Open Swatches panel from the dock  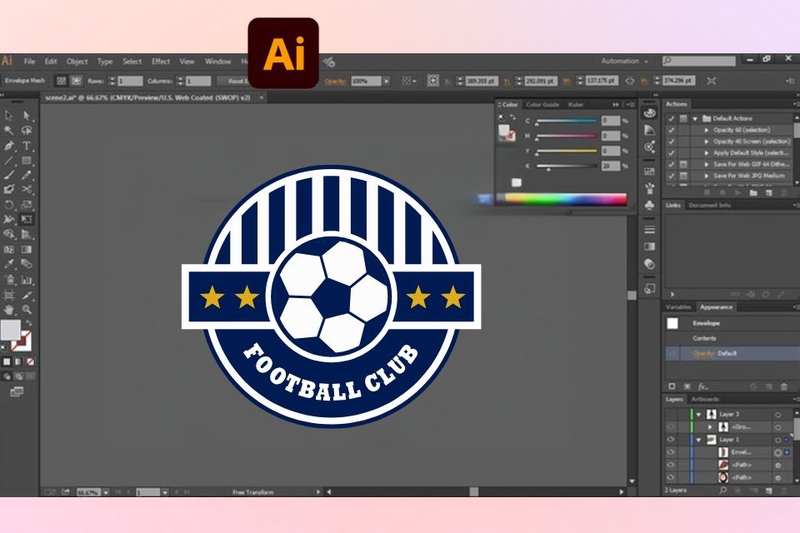(649, 171)
